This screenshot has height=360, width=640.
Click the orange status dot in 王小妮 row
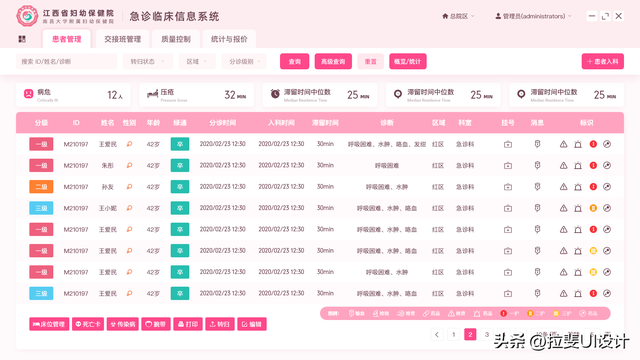pos(593,208)
